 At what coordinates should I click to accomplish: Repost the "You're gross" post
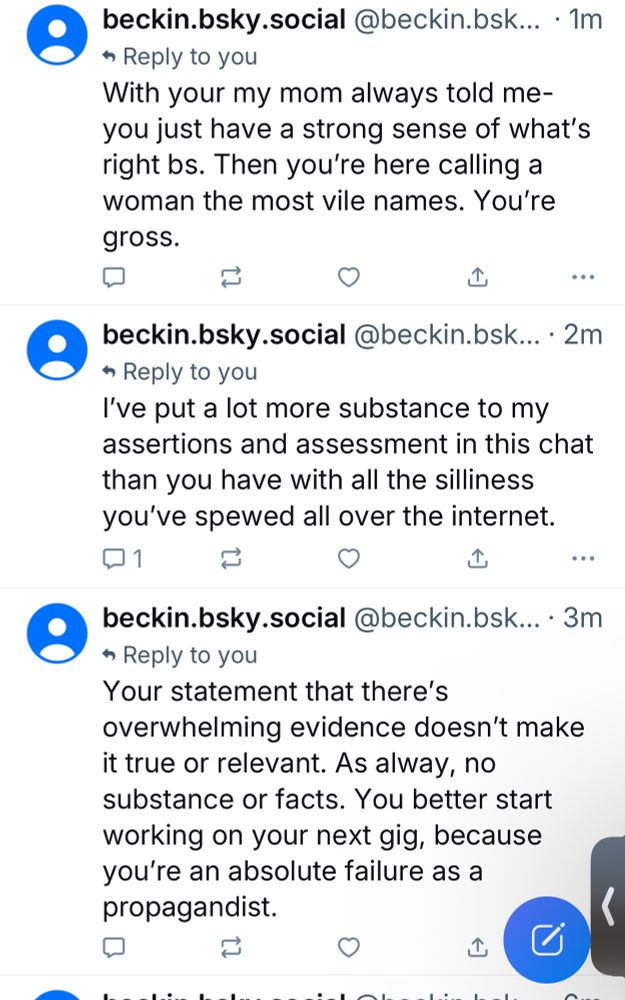(x=231, y=276)
